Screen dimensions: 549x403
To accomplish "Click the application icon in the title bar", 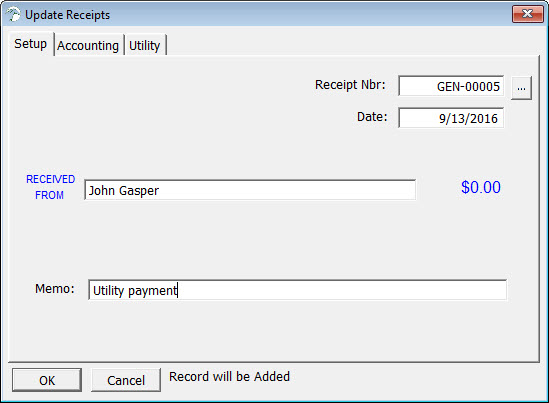I will coord(13,15).
